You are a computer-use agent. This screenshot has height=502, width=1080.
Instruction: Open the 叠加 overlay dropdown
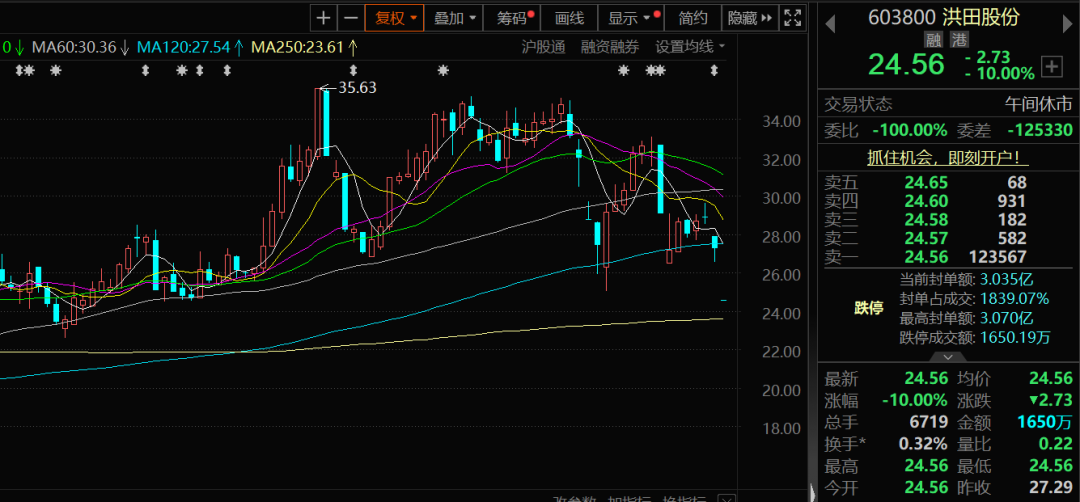pyautogui.click(x=455, y=18)
